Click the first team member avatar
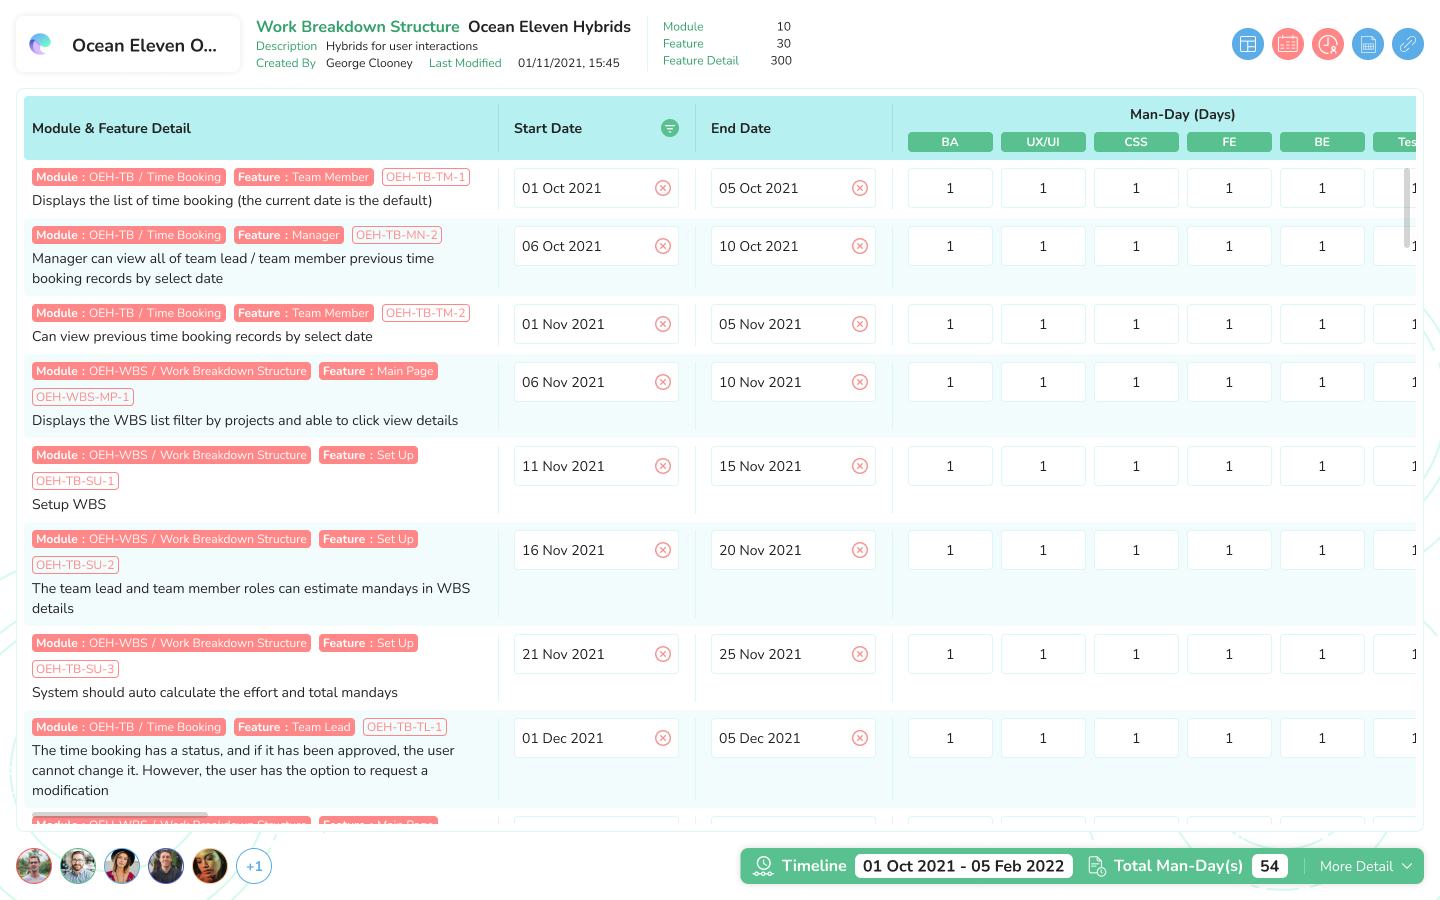The width and height of the screenshot is (1440, 900). tap(34, 866)
